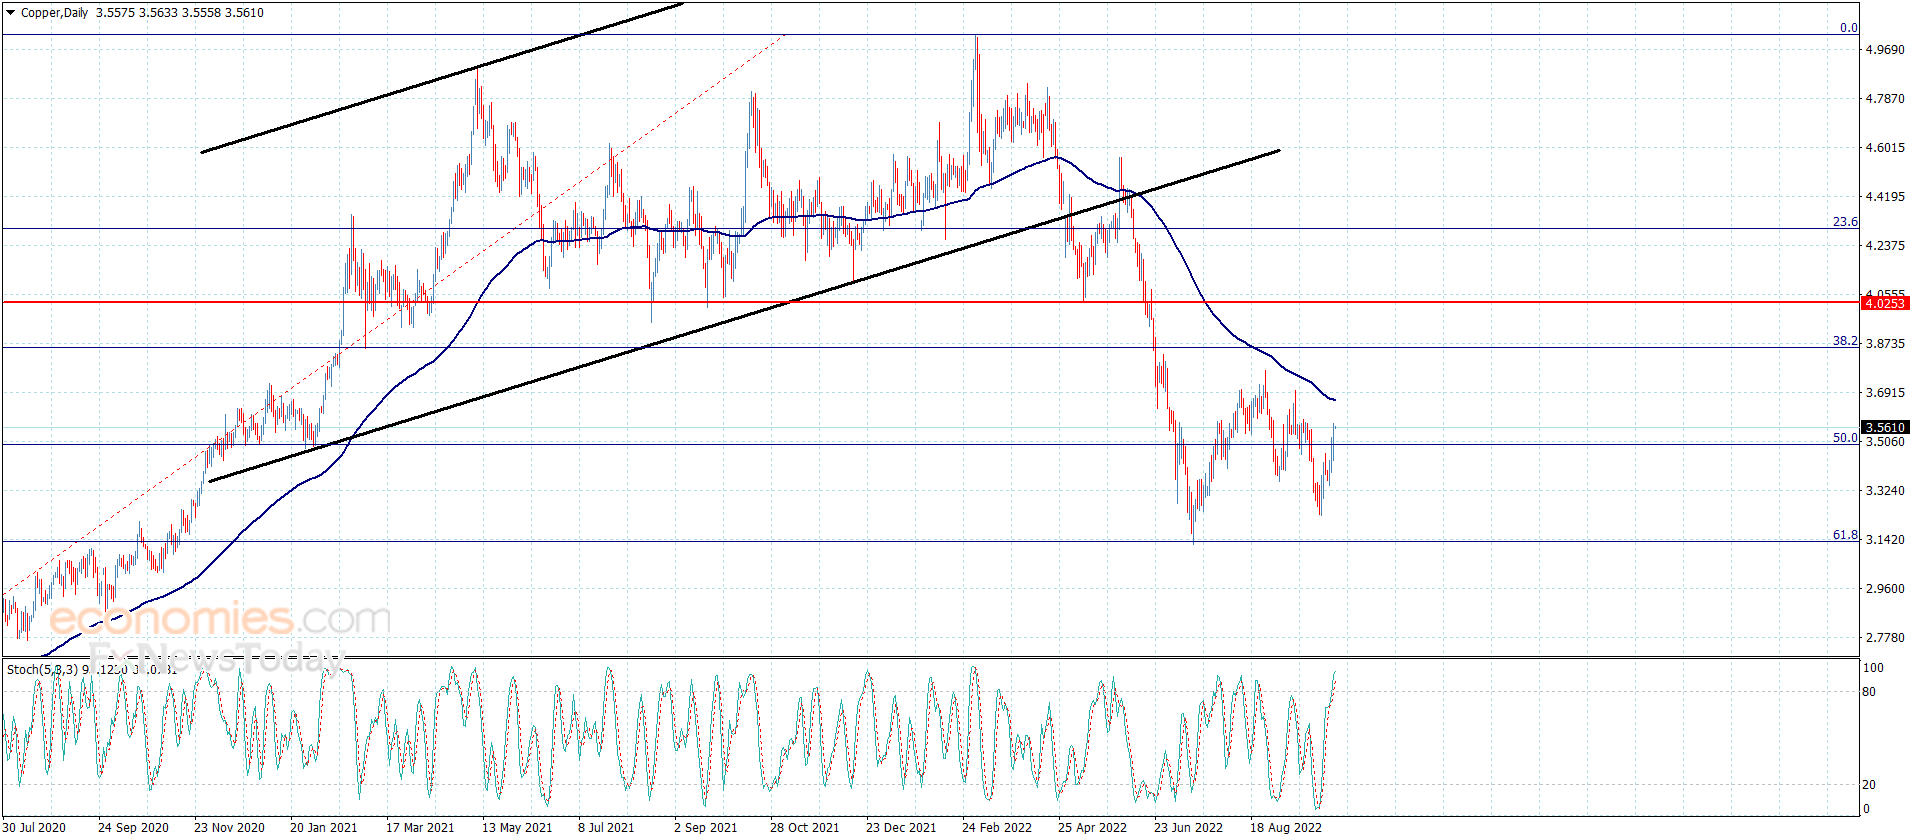Click the stochastic 80 level label

[x=1869, y=692]
